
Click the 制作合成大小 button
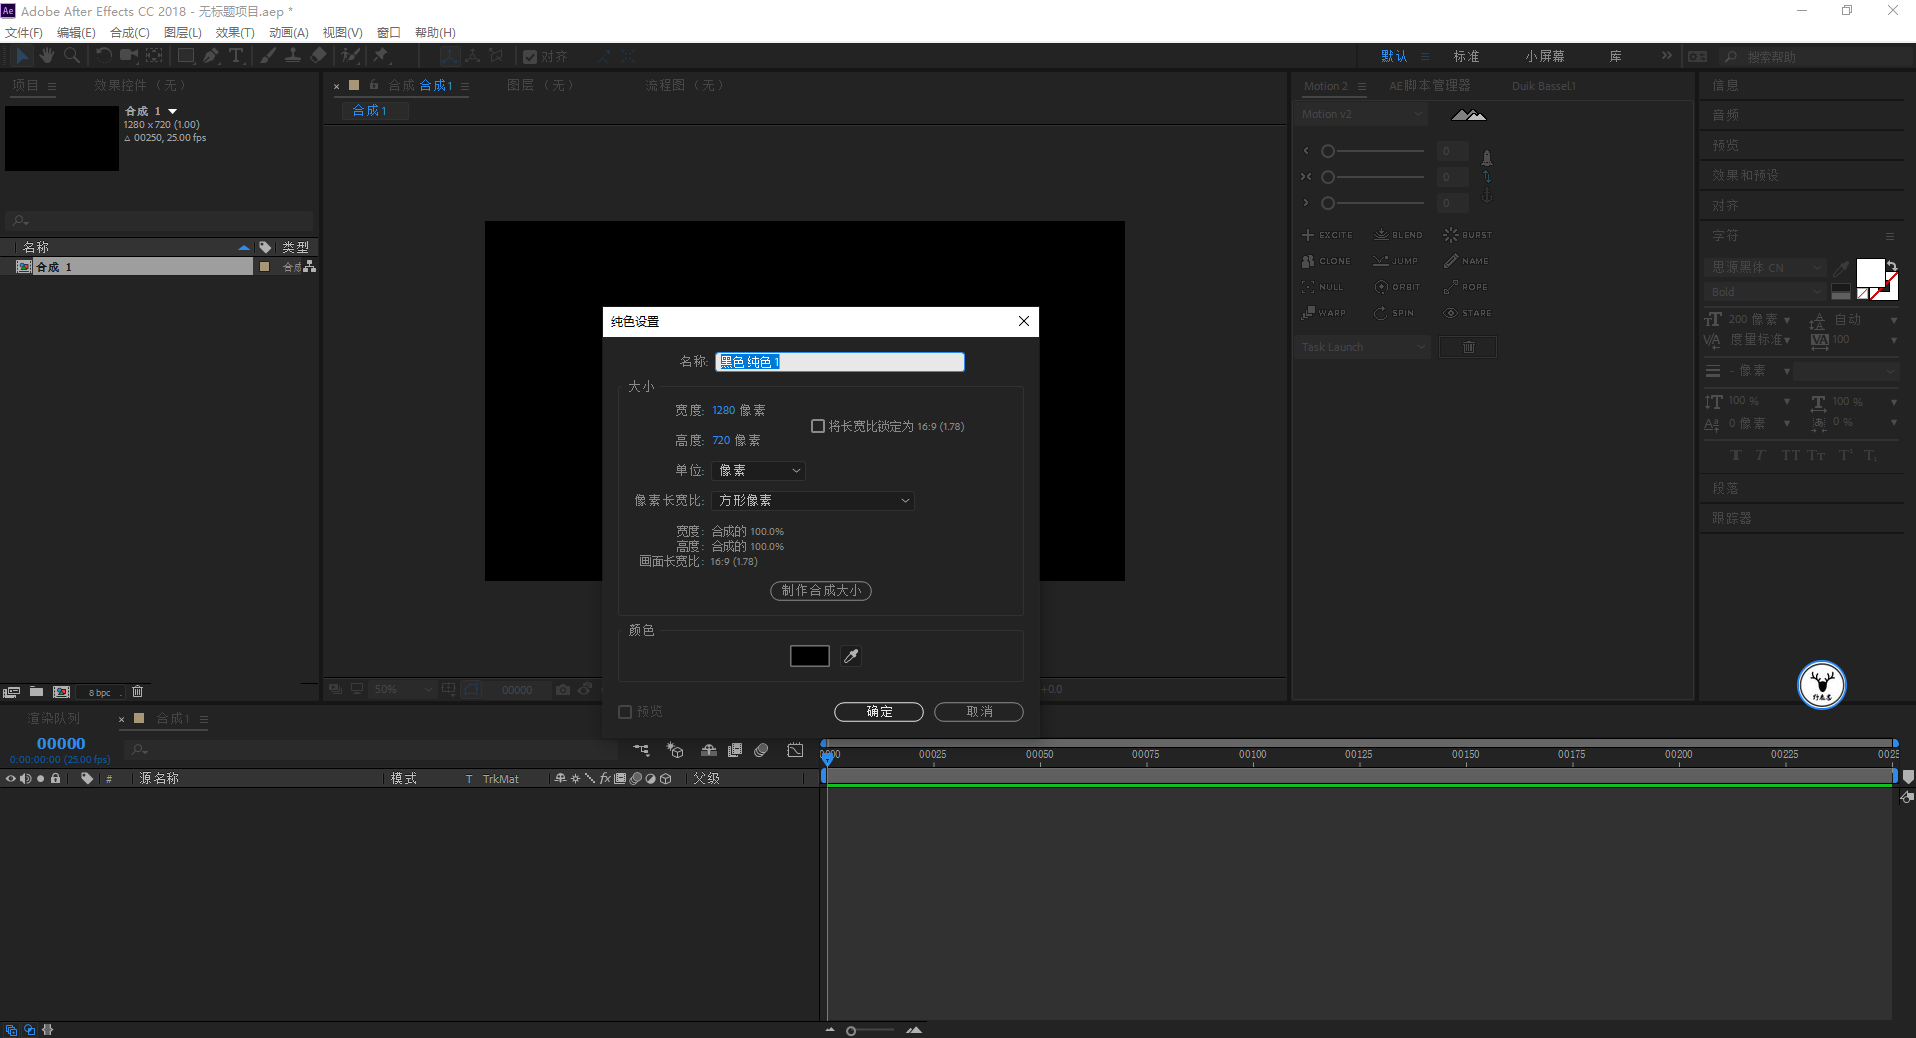pyautogui.click(x=820, y=591)
